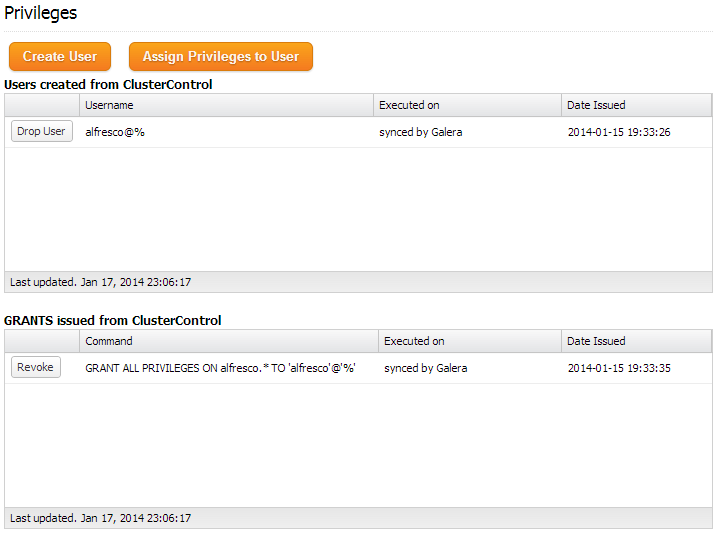Click the GRANTS issued from ClusterControl title
Viewport: 719px width, 534px height.
point(113,321)
